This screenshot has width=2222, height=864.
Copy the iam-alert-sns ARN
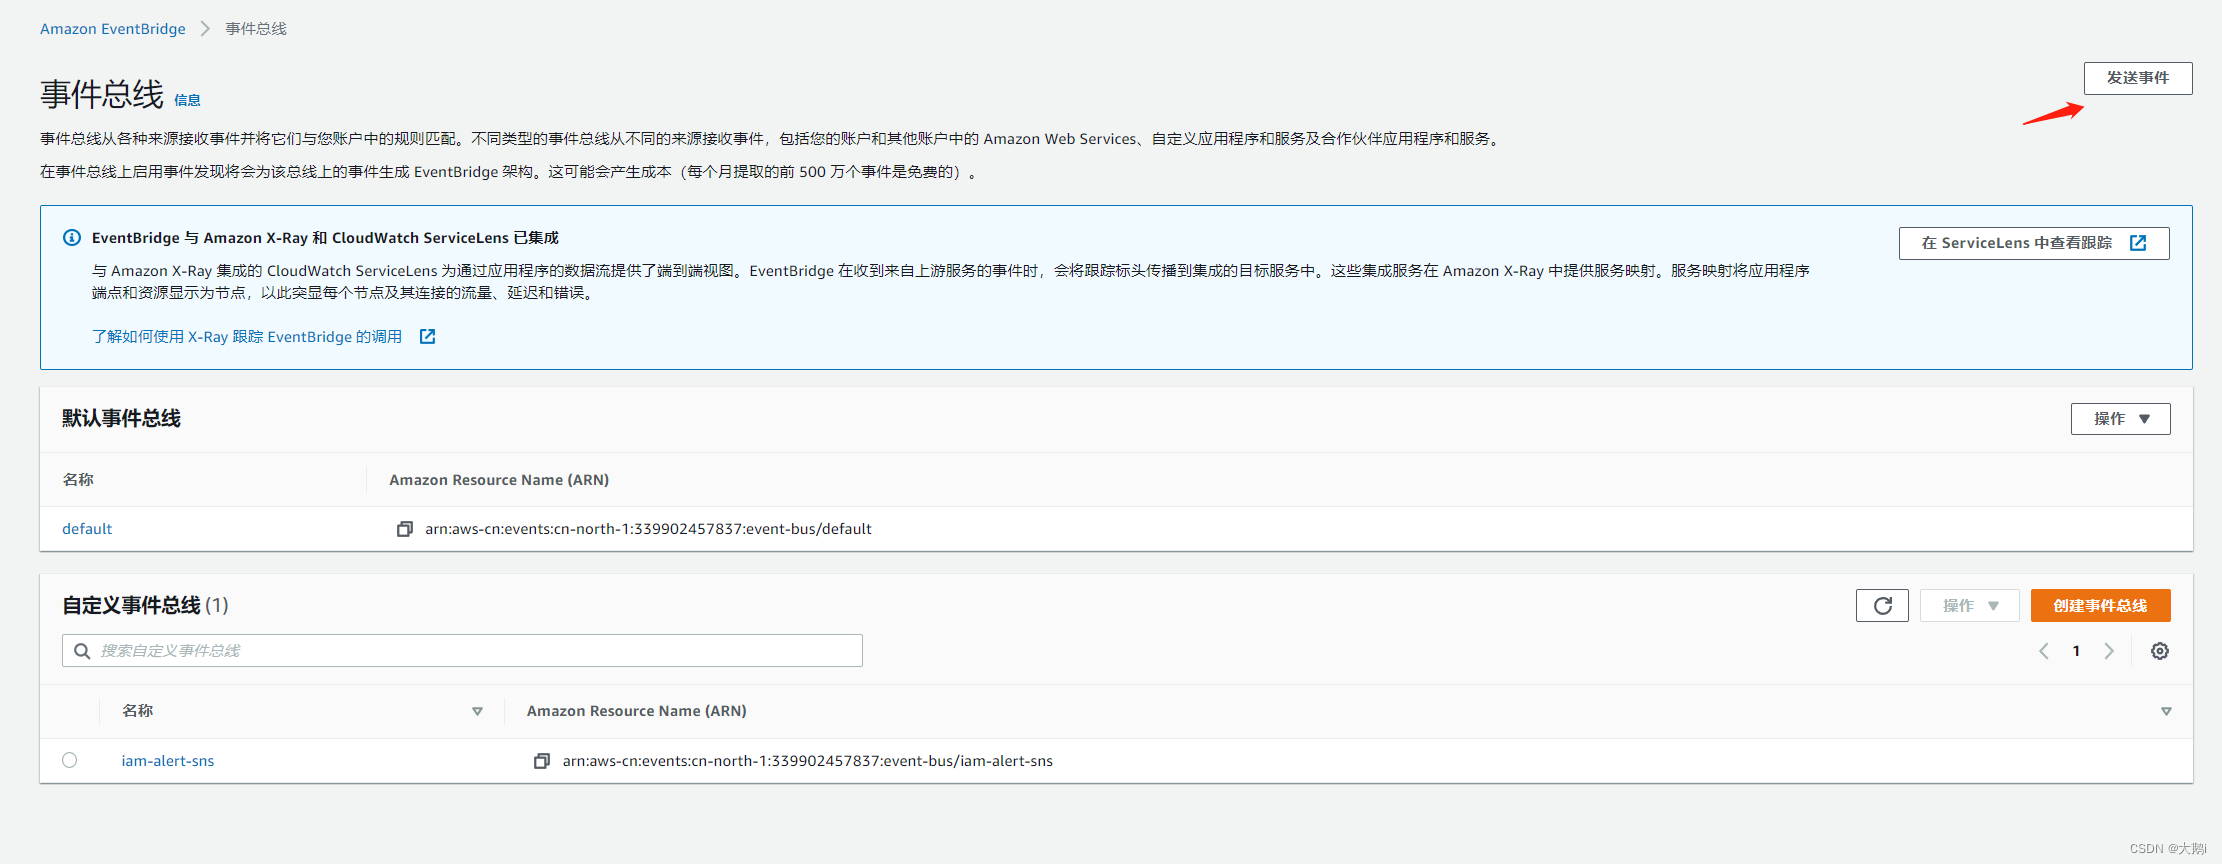point(541,761)
